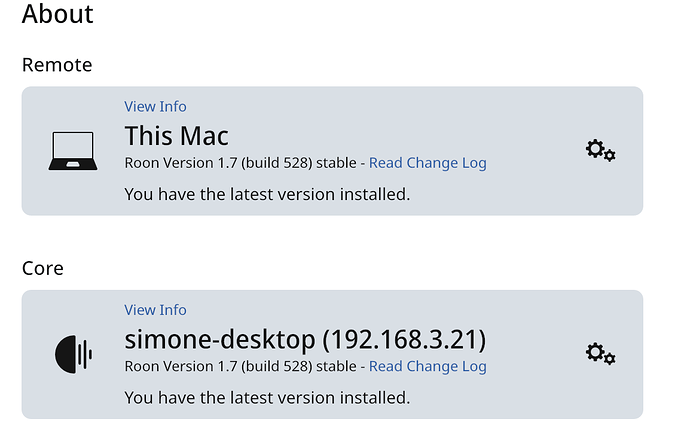
Task: Click the laptop icon beside This Mac
Action: [73, 151]
